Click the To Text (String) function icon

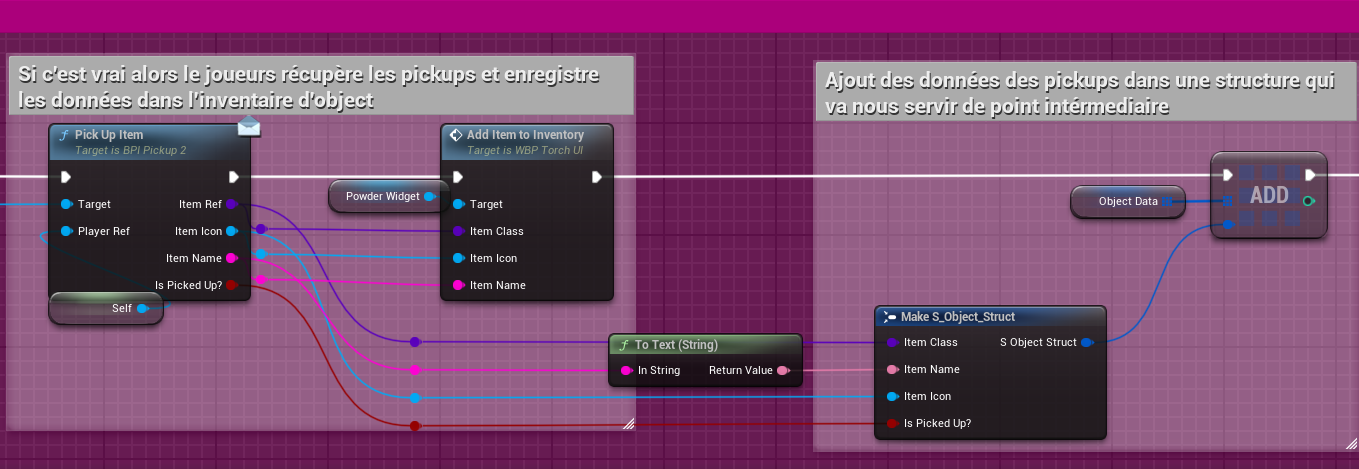coord(625,345)
